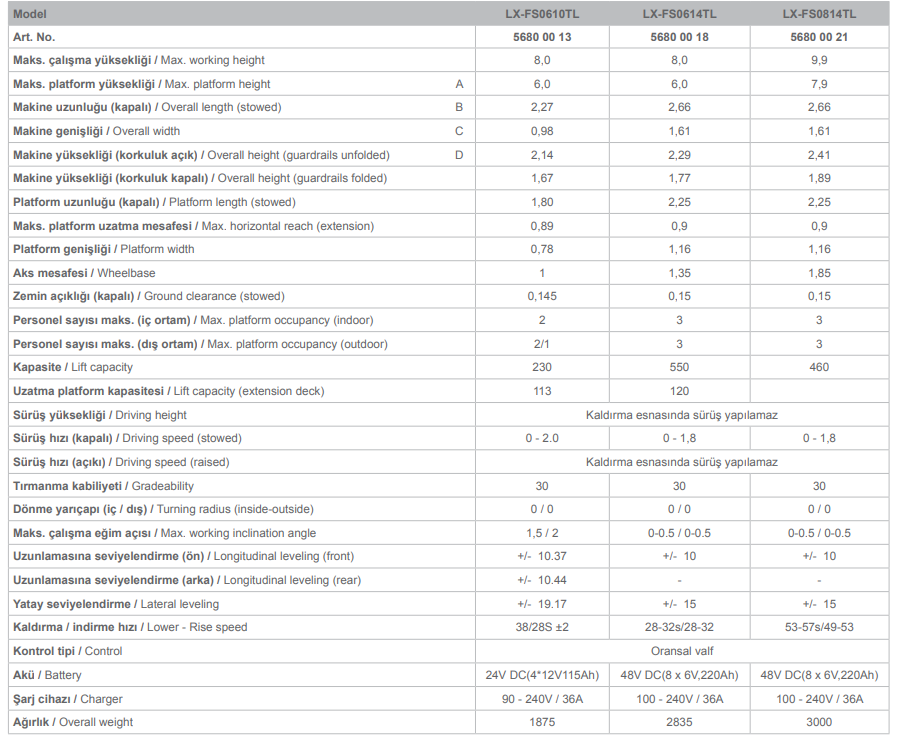Select the overall weight value 2835
This screenshot has height=738, width=897.
pyautogui.click(x=679, y=722)
